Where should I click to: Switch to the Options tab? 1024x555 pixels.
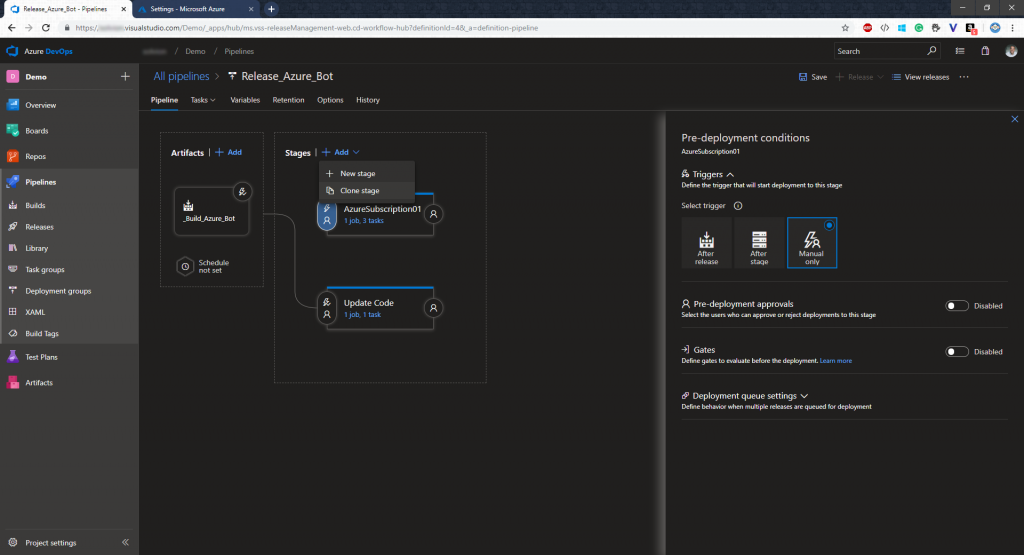coord(330,100)
